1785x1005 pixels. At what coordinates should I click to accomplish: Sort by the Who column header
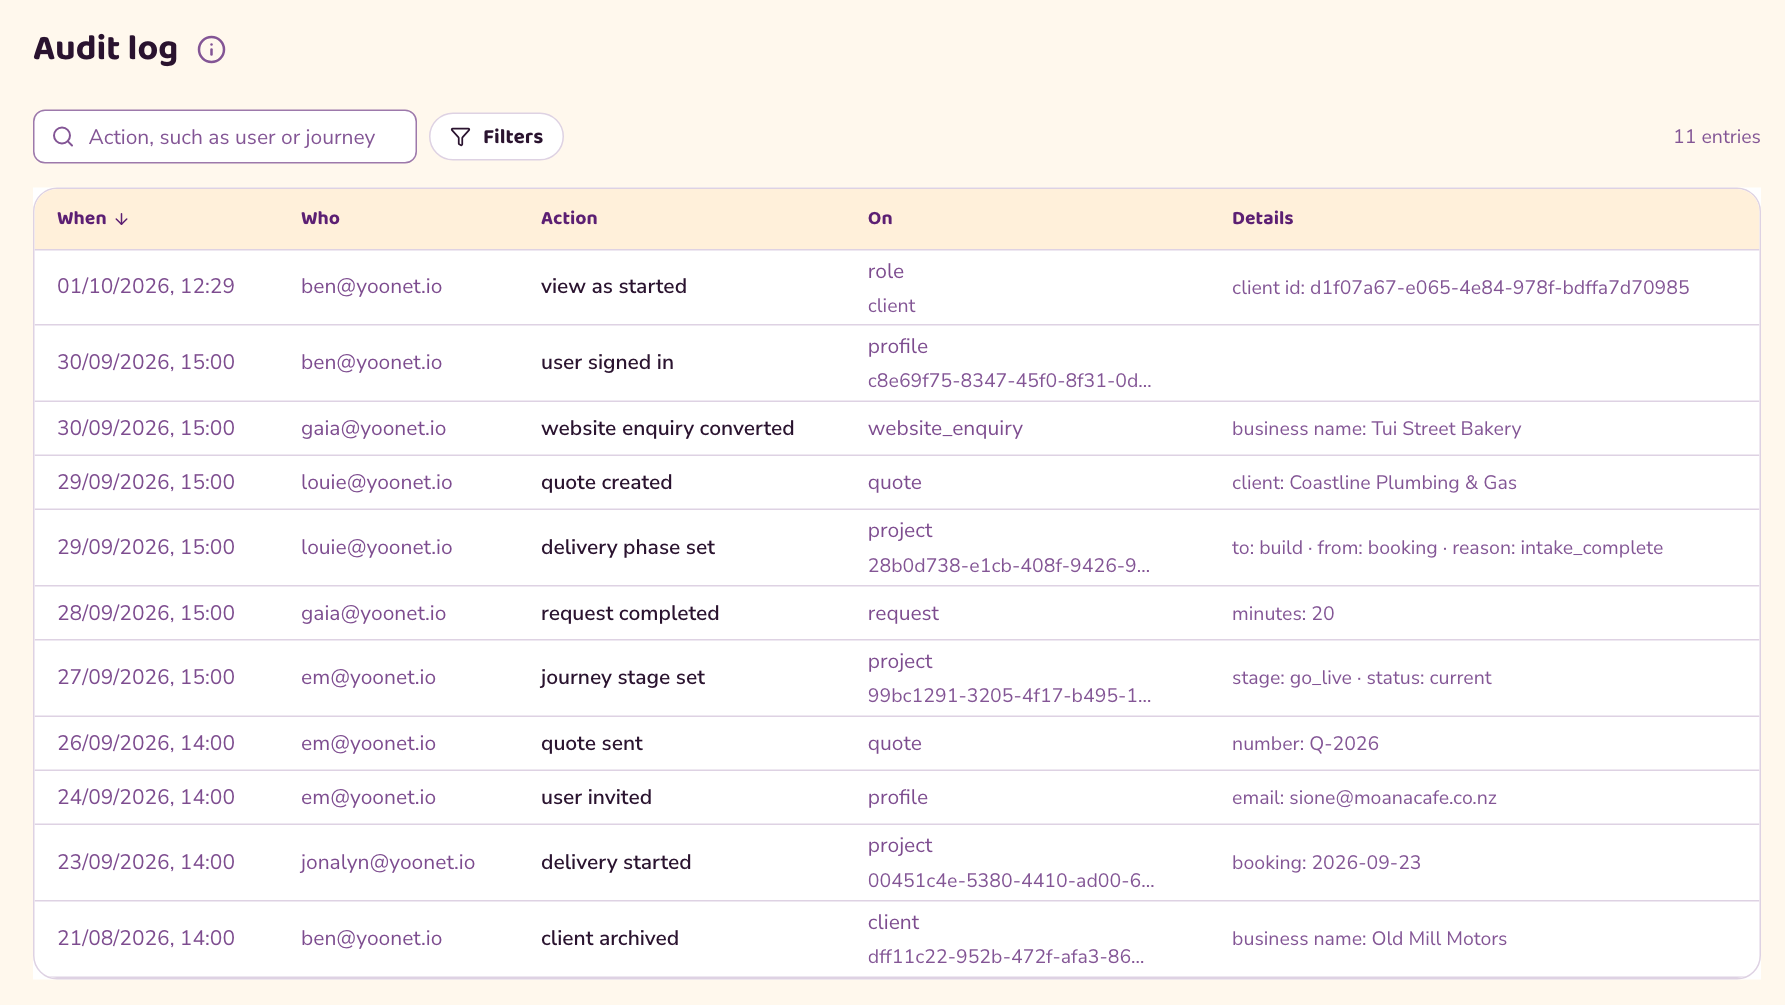point(320,218)
